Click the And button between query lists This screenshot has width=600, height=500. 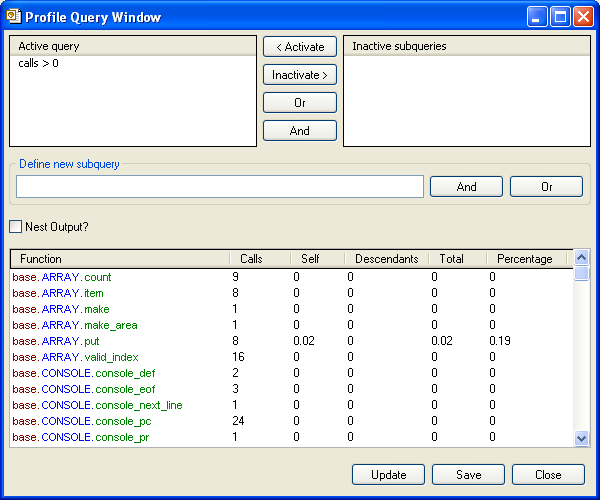(x=300, y=131)
